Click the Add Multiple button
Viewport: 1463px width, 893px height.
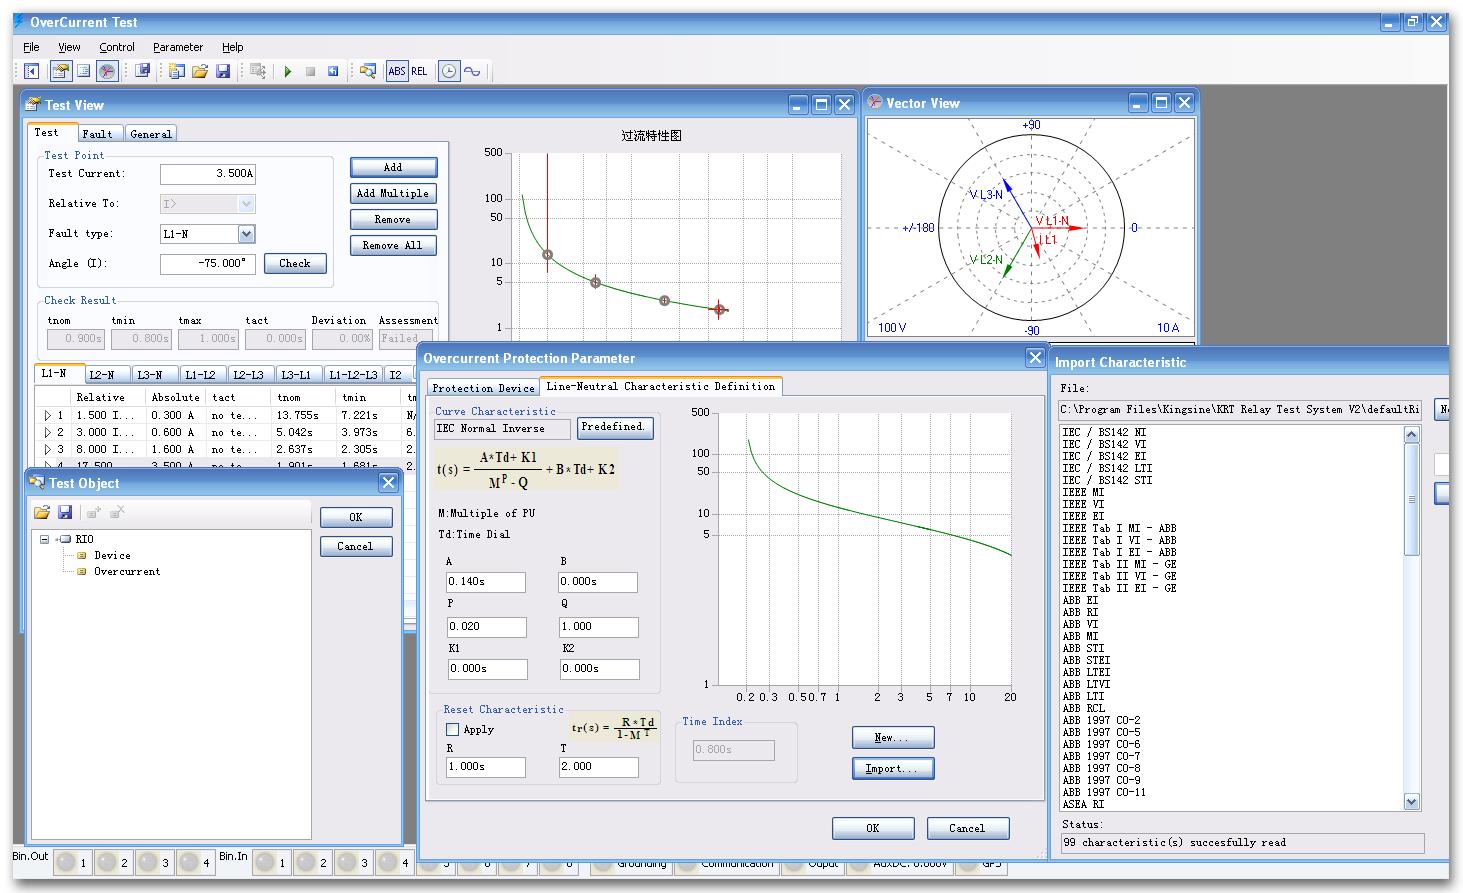(392, 194)
